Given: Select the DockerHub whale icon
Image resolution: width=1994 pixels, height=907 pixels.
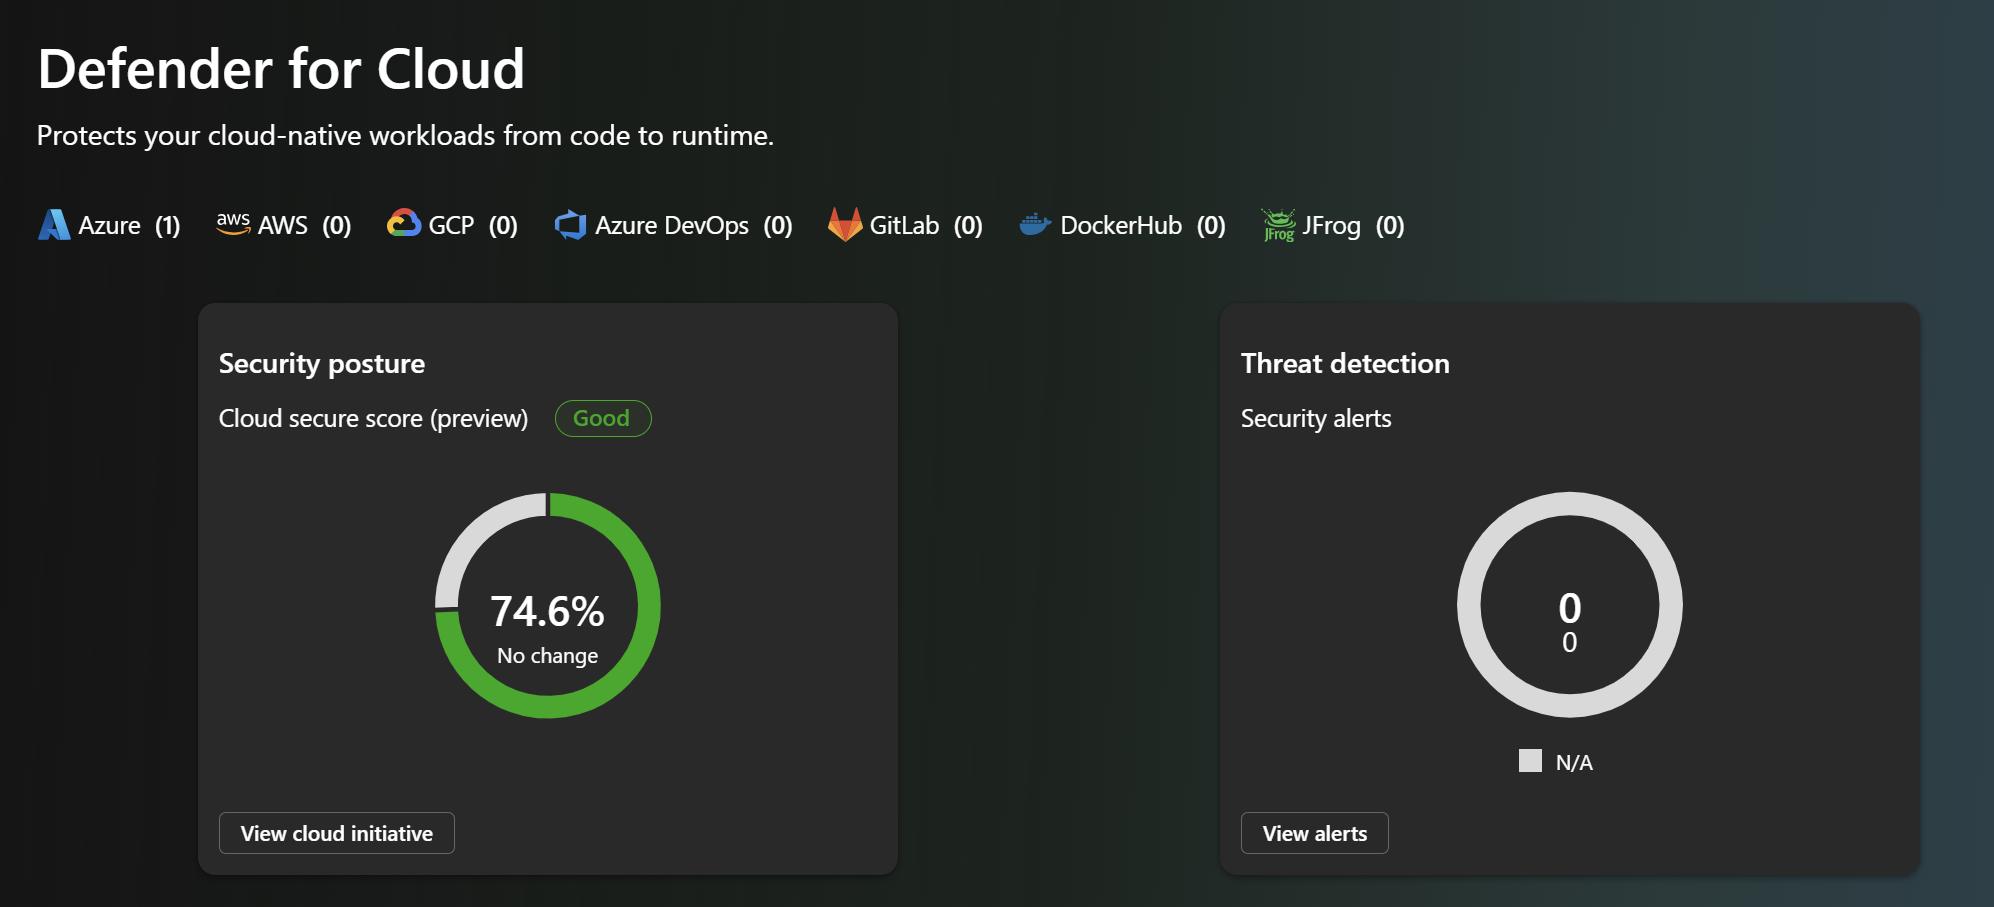Looking at the screenshot, I should point(1036,225).
